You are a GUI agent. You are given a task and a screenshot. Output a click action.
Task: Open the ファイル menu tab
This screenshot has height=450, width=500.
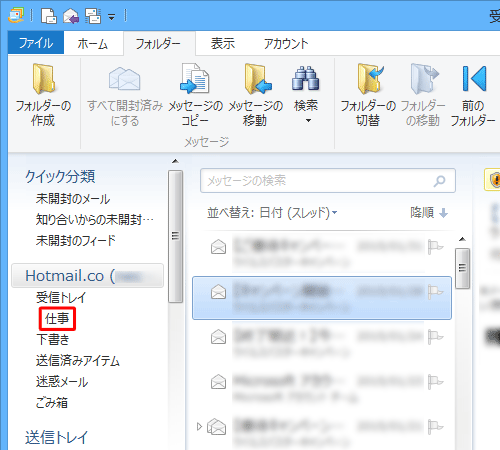click(x=36, y=43)
